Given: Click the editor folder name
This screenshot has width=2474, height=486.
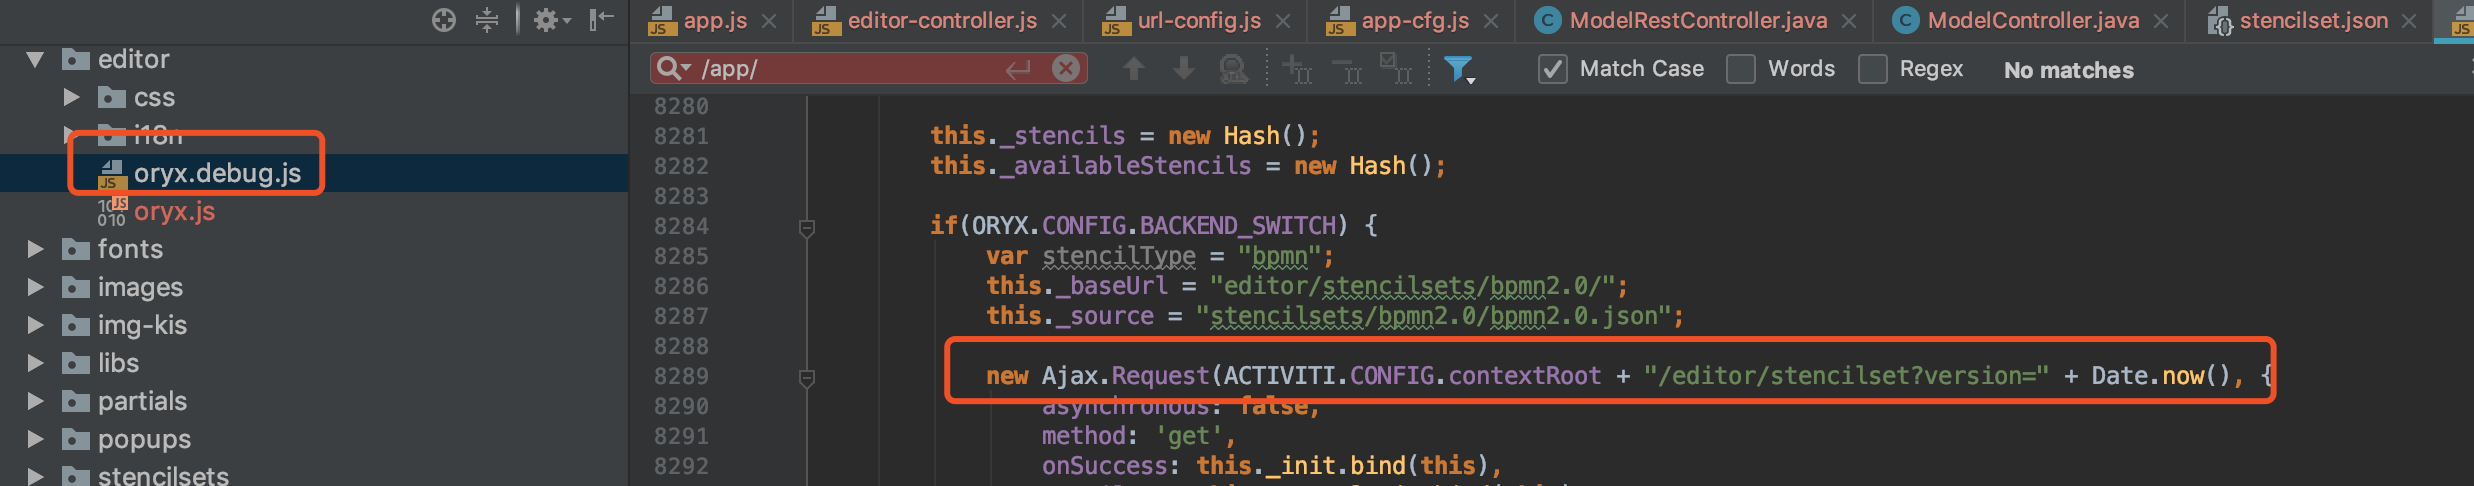Looking at the screenshot, I should click(x=134, y=60).
